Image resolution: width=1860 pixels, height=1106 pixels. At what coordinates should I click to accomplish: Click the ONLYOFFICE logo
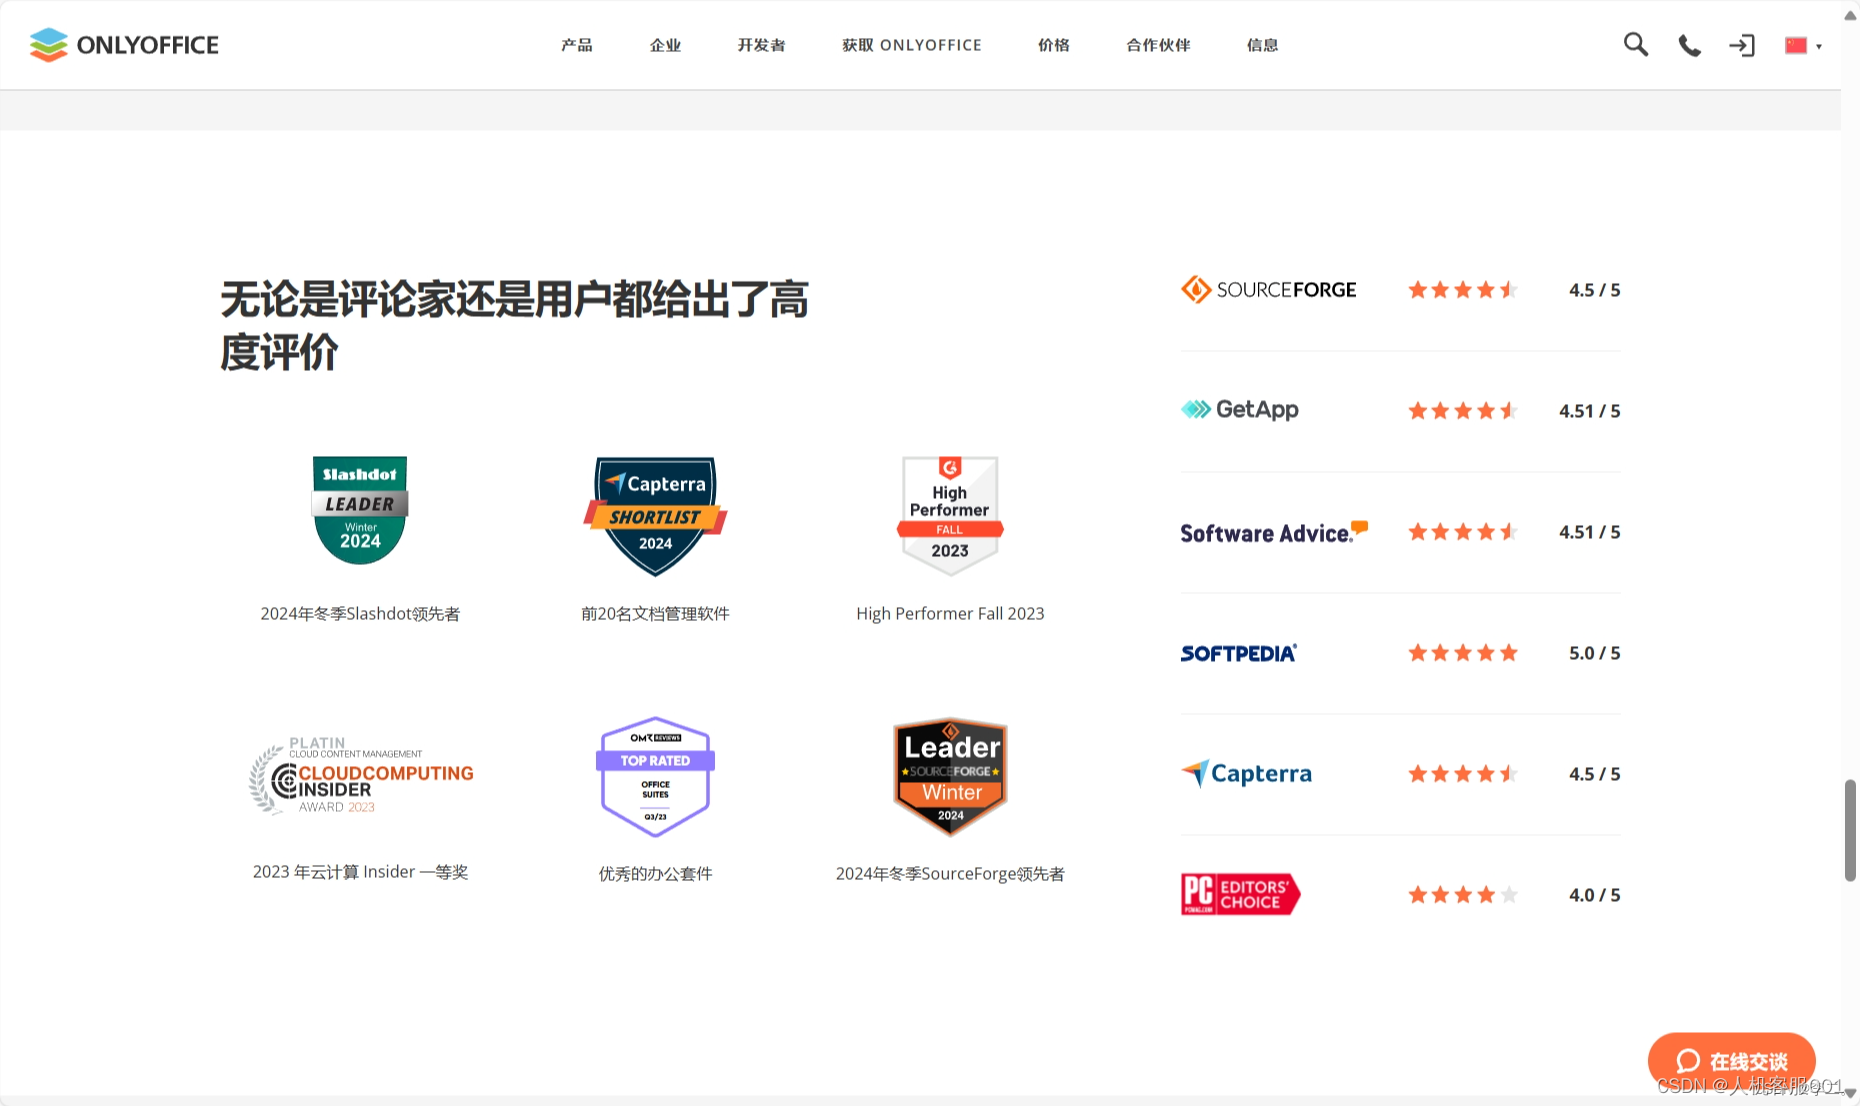124,45
